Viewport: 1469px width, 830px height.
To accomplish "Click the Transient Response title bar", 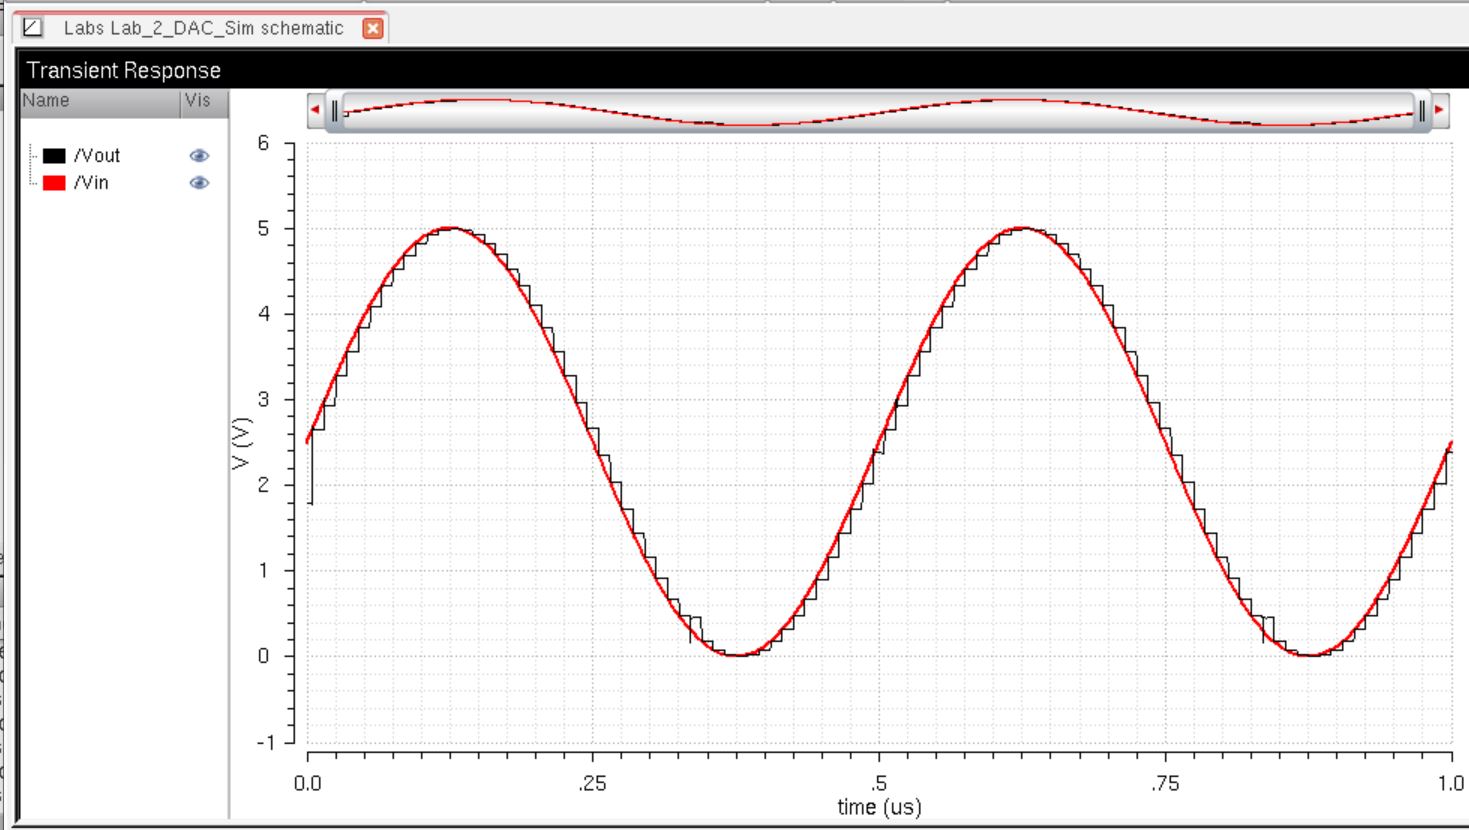I will [x=123, y=71].
